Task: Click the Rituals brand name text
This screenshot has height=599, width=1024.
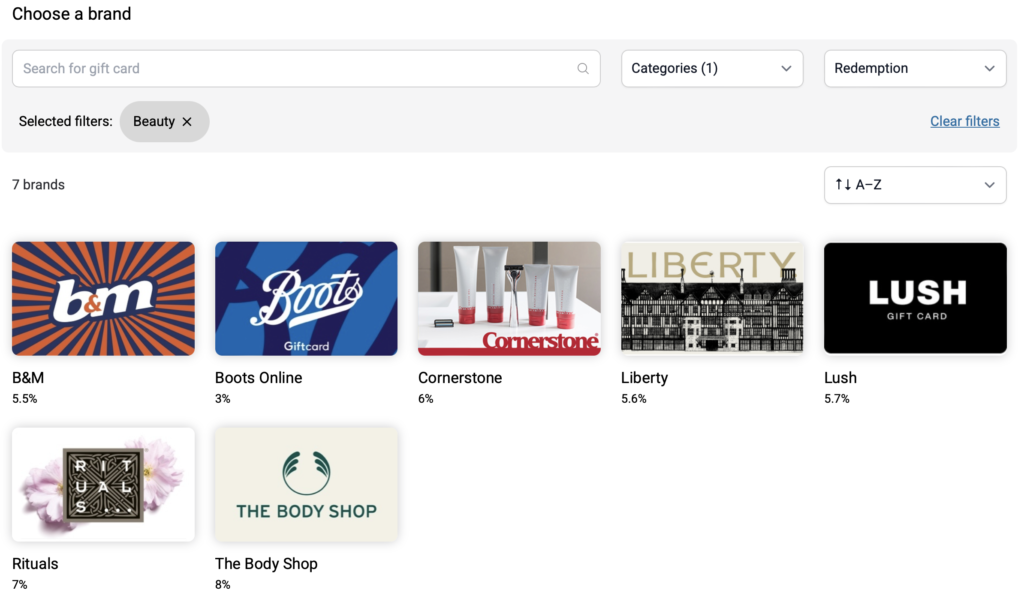Action: click(x=35, y=564)
